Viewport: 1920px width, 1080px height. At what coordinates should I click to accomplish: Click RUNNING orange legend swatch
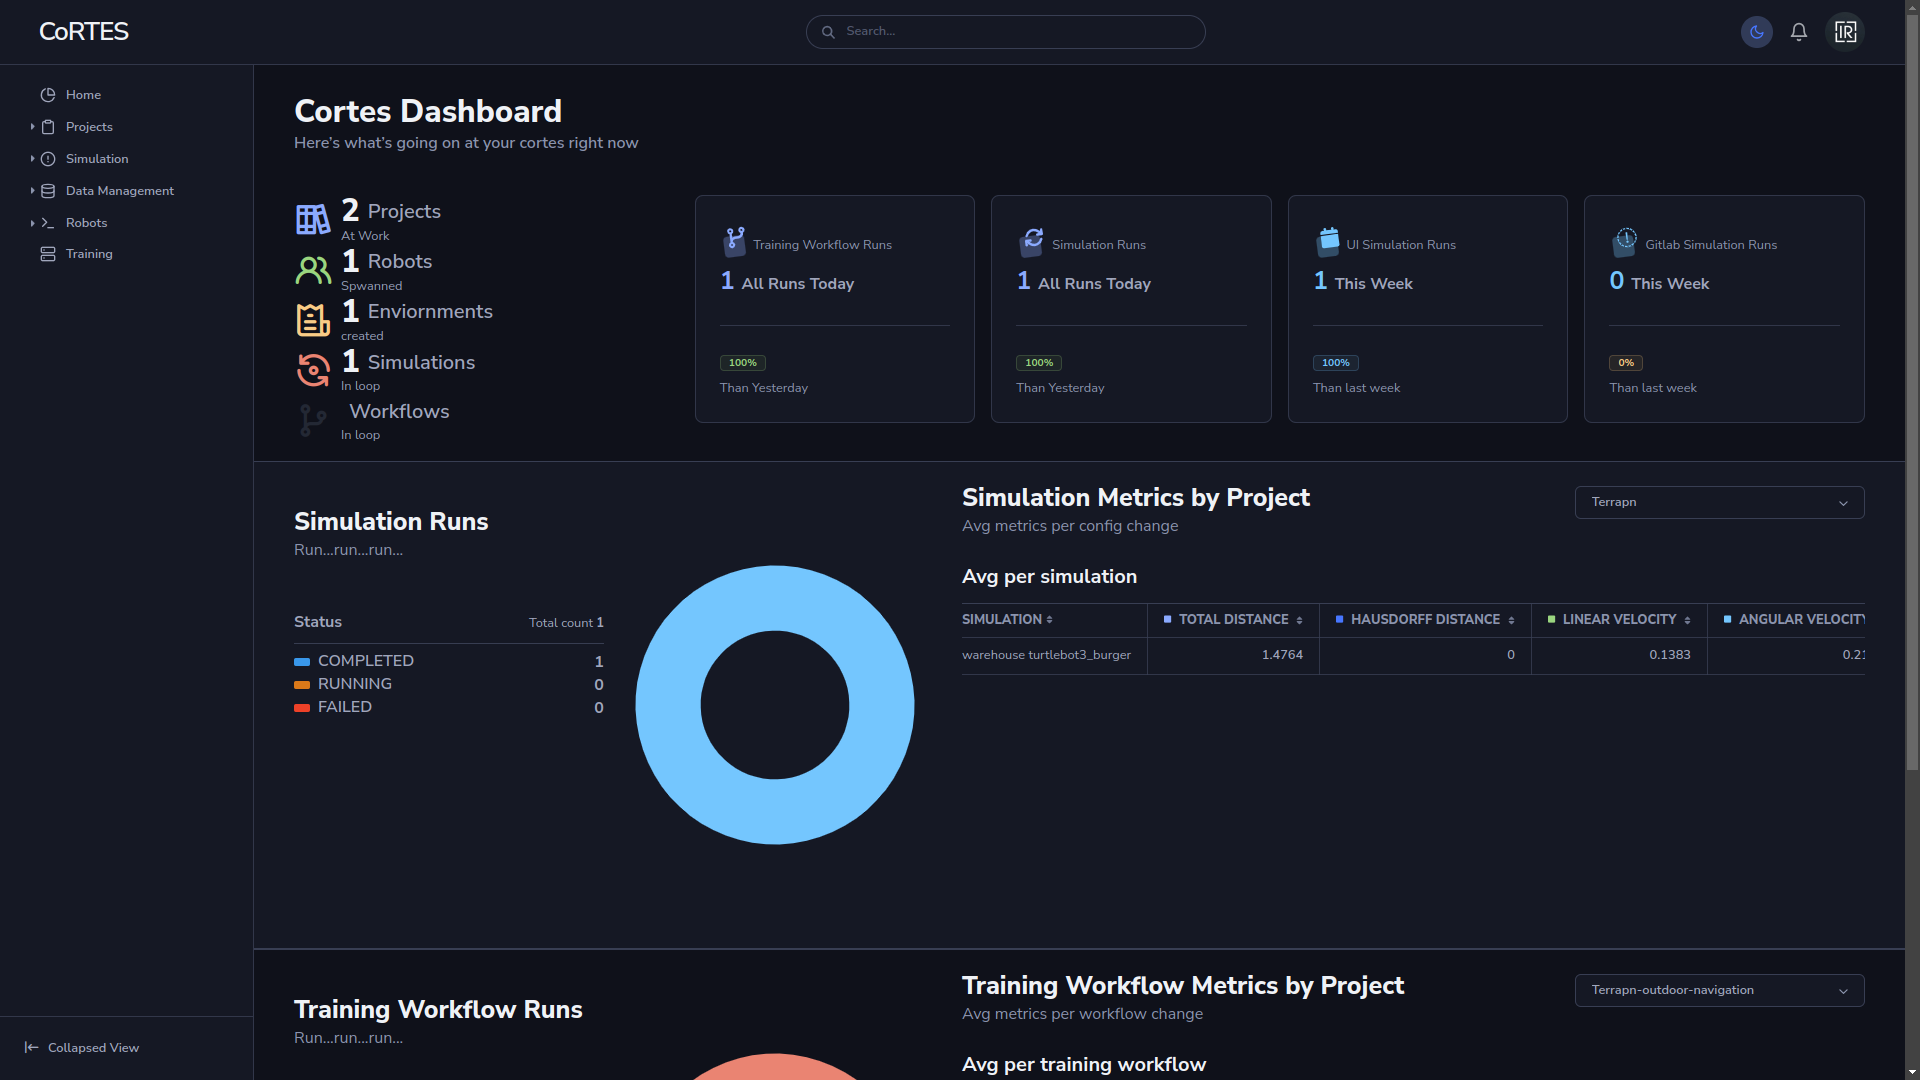[302, 685]
